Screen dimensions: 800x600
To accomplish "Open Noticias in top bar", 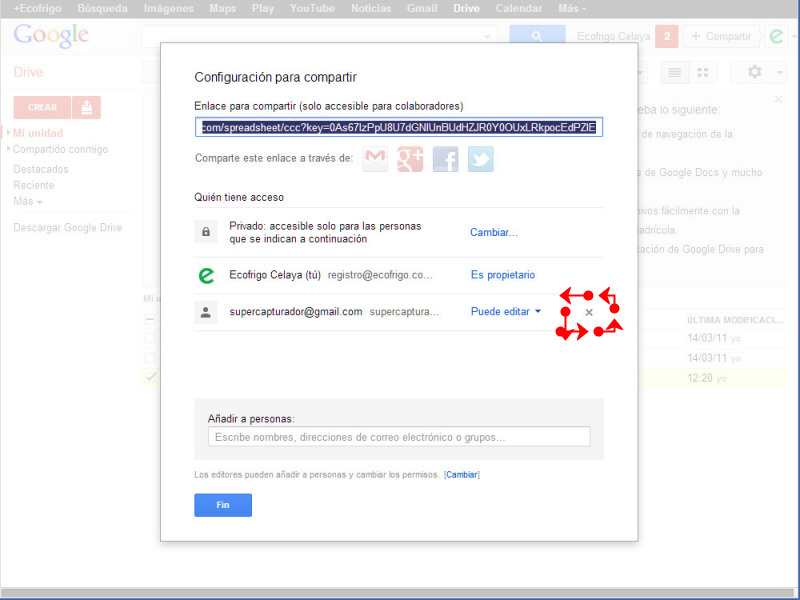I will tap(371, 9).
